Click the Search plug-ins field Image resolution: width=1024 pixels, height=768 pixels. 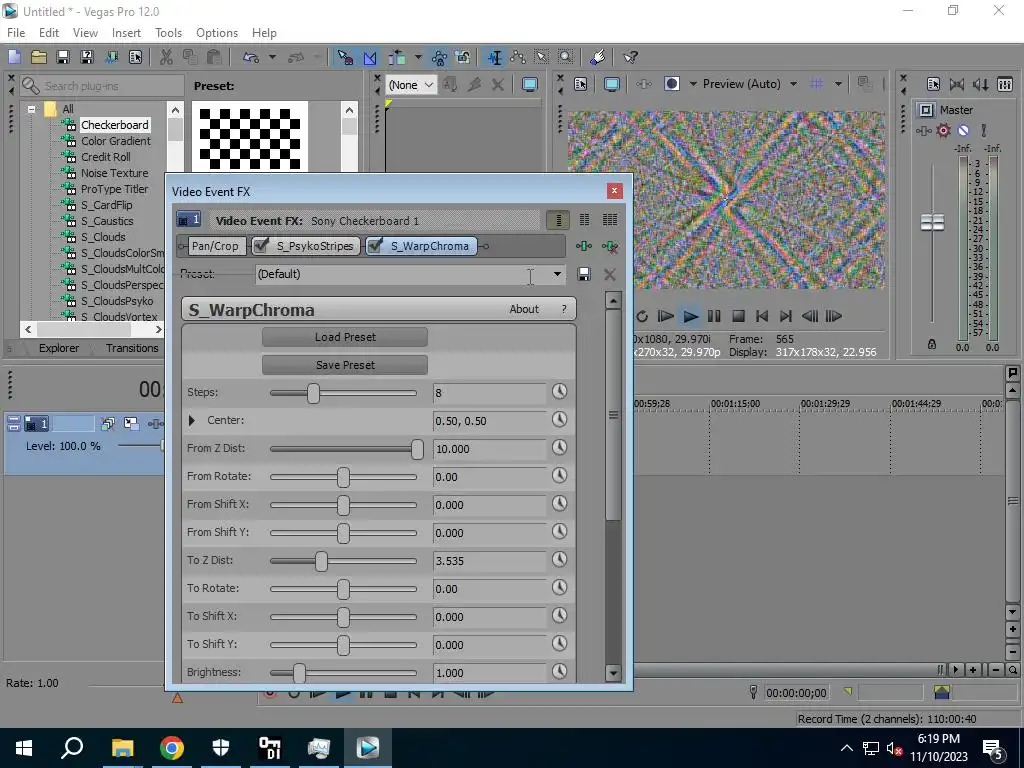(101, 86)
